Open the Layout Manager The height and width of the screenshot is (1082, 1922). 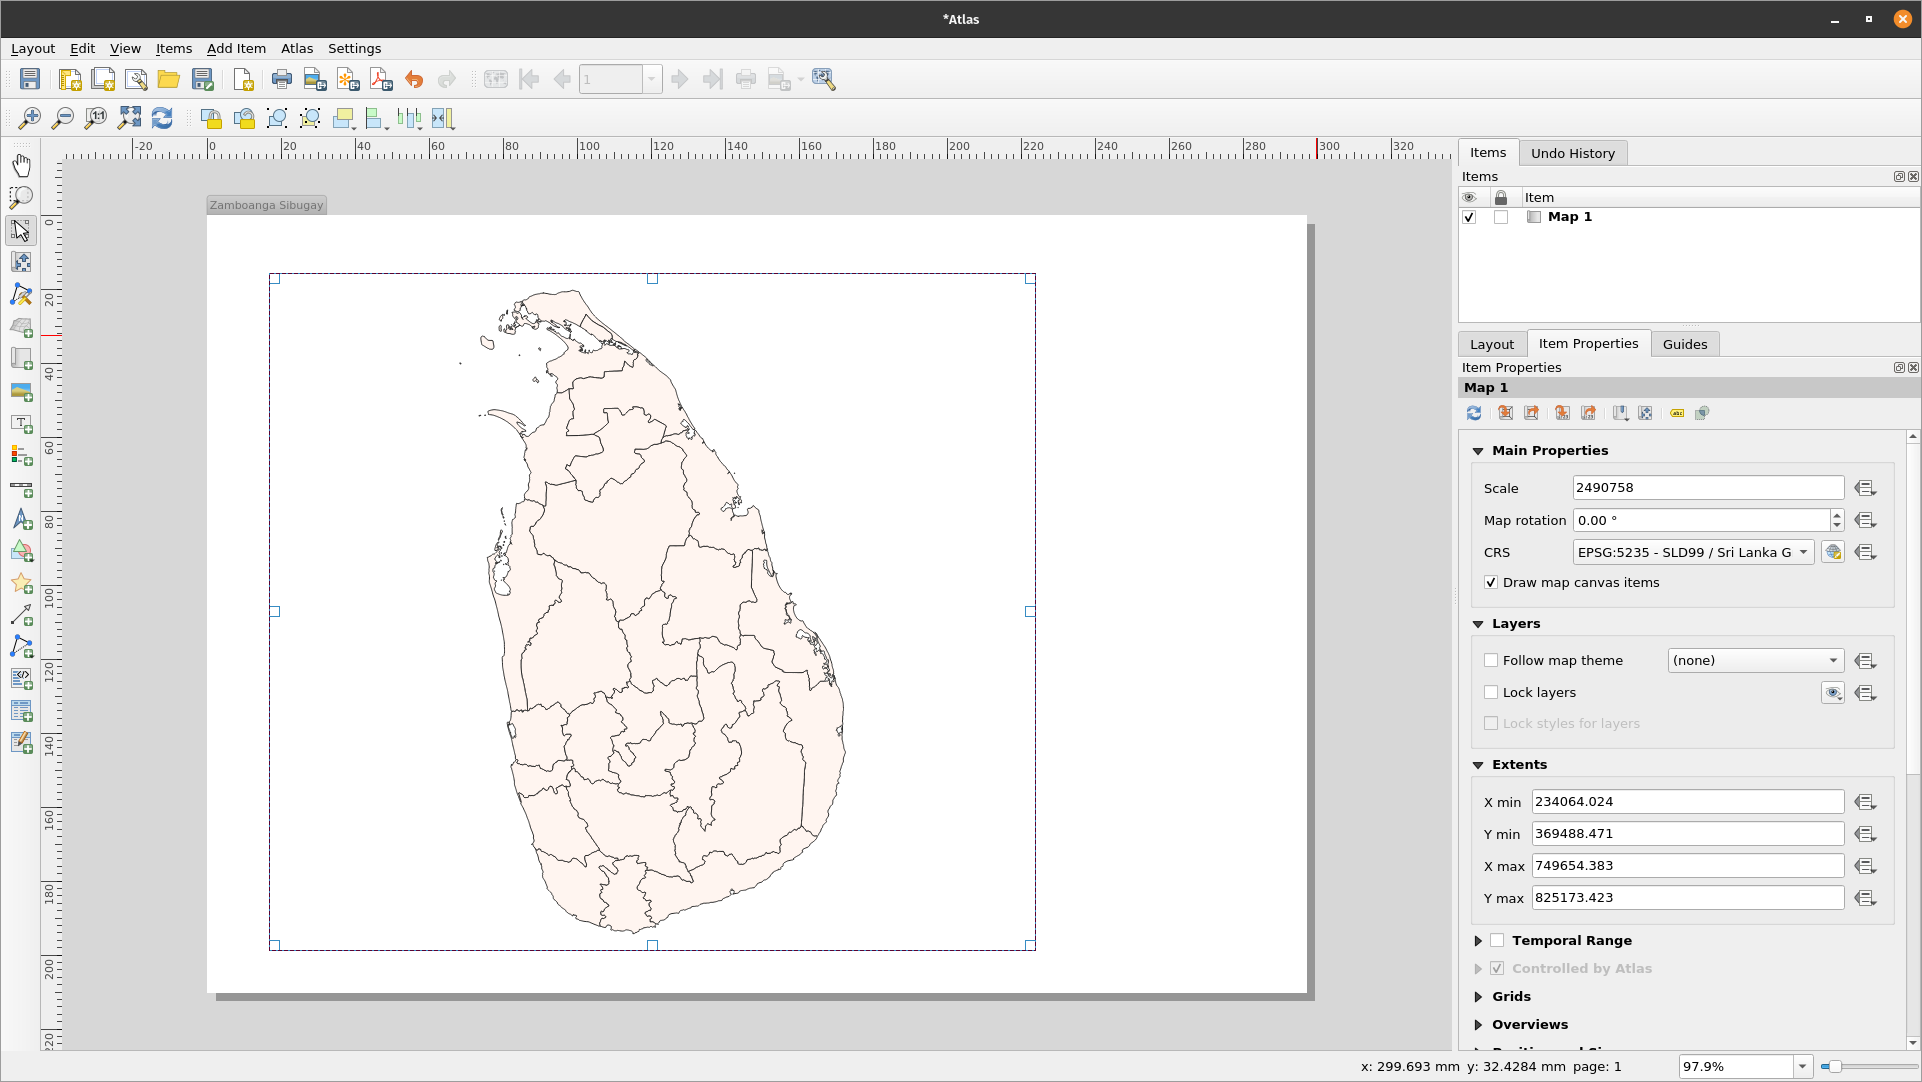coord(136,80)
